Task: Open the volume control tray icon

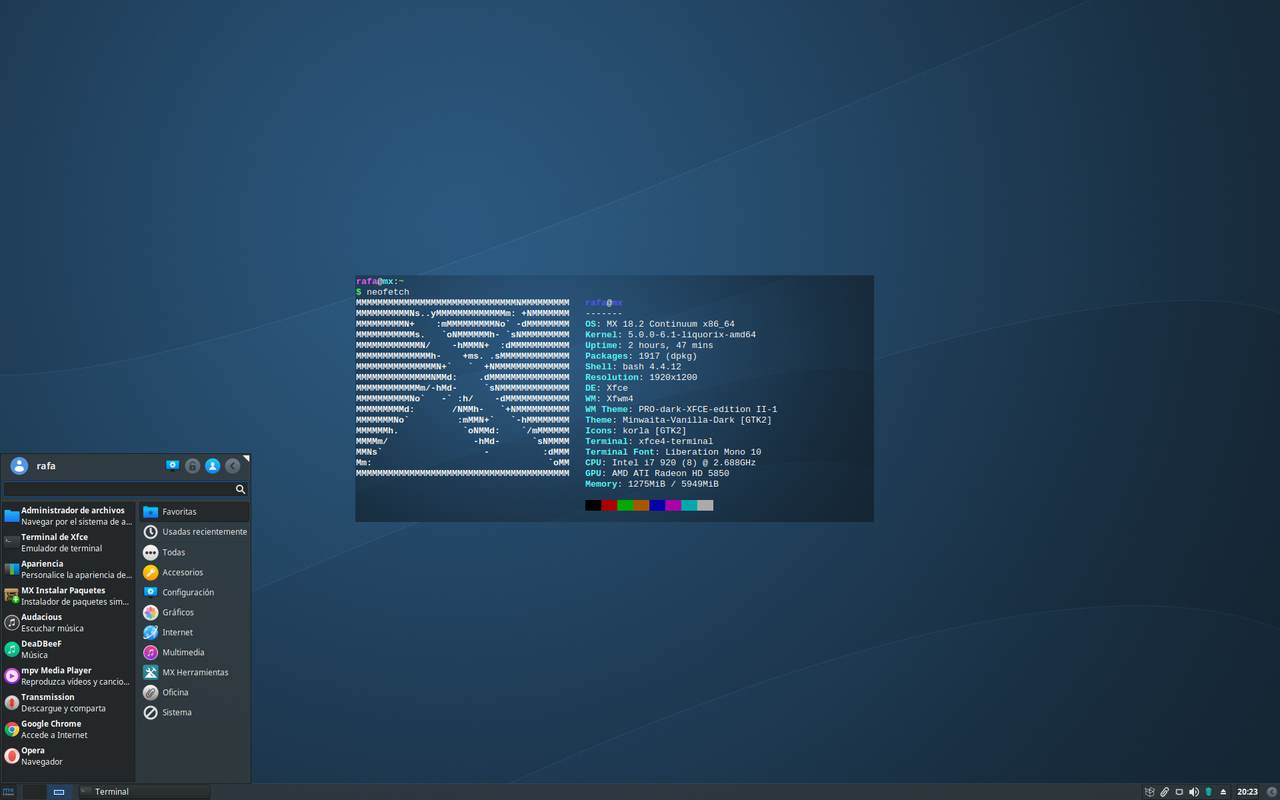Action: click(1194, 792)
